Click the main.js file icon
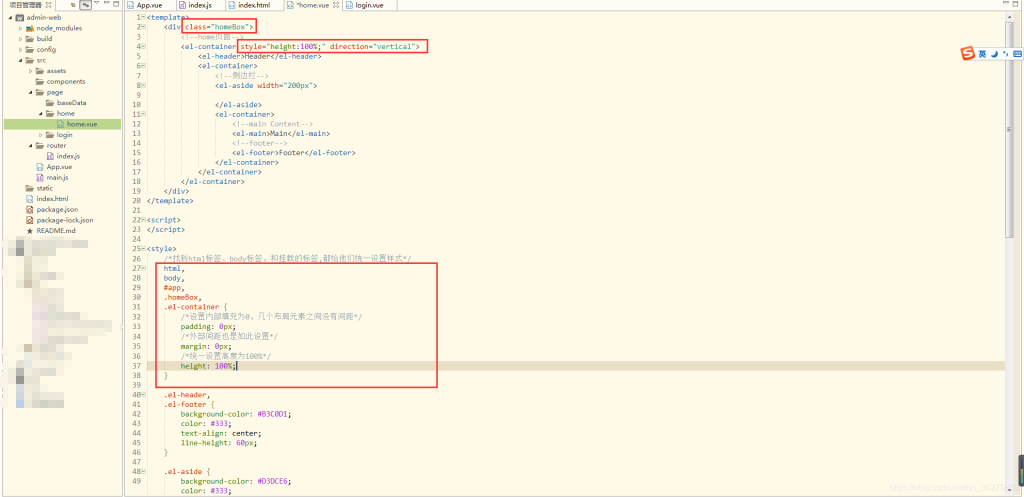This screenshot has width=1024, height=497. tap(39, 177)
